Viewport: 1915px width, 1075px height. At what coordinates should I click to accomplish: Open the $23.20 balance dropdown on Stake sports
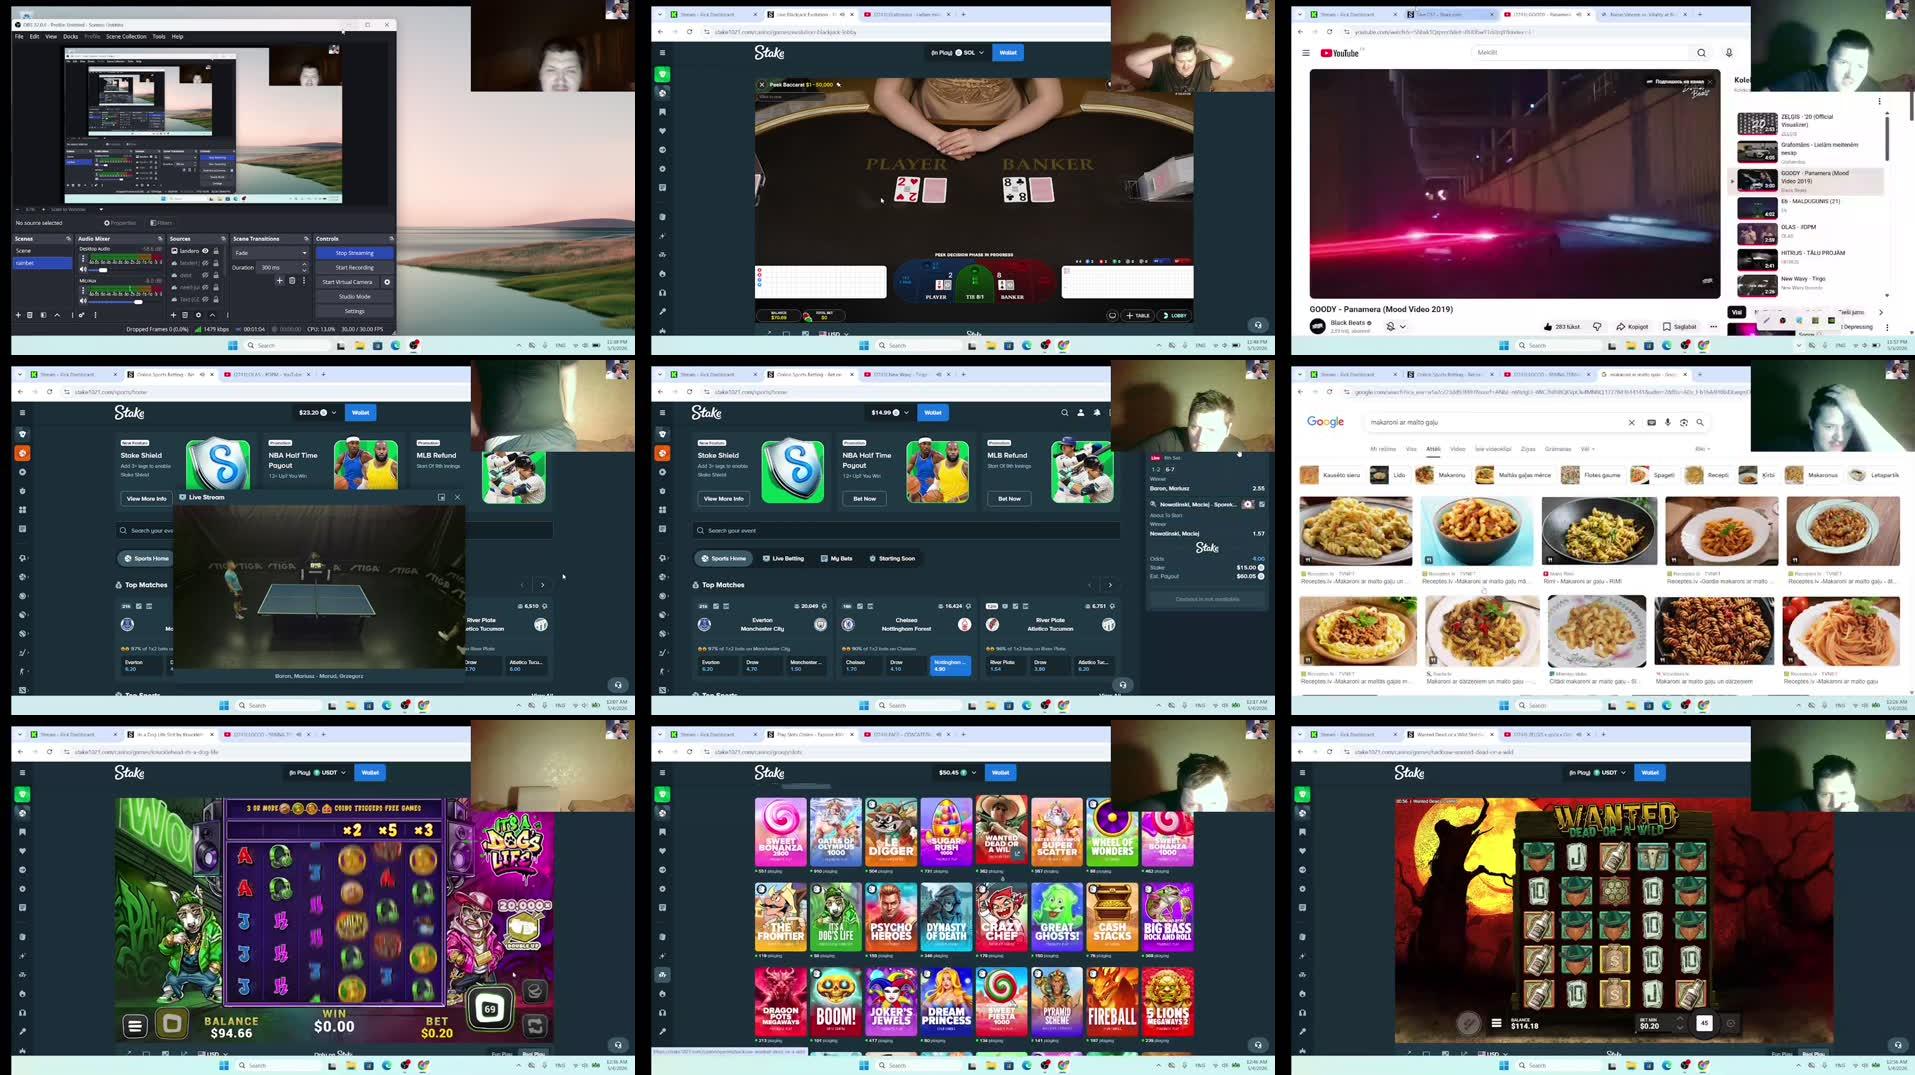320,412
